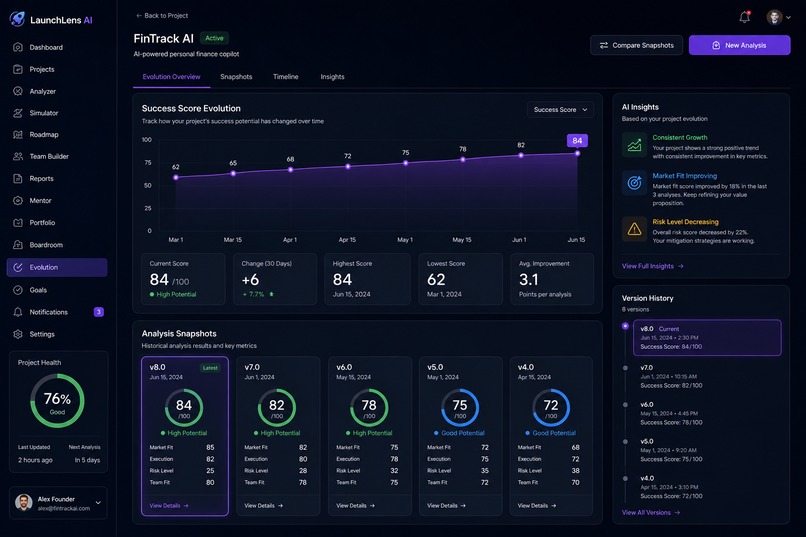This screenshot has height=537, width=806.
Task: Switch to the Evolution Overview tab
Action: pos(171,77)
